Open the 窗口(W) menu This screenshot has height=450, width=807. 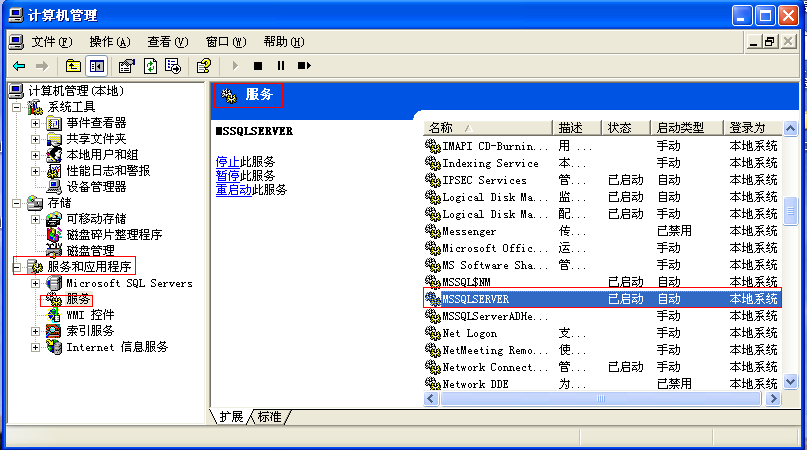pyautogui.click(x=226, y=42)
